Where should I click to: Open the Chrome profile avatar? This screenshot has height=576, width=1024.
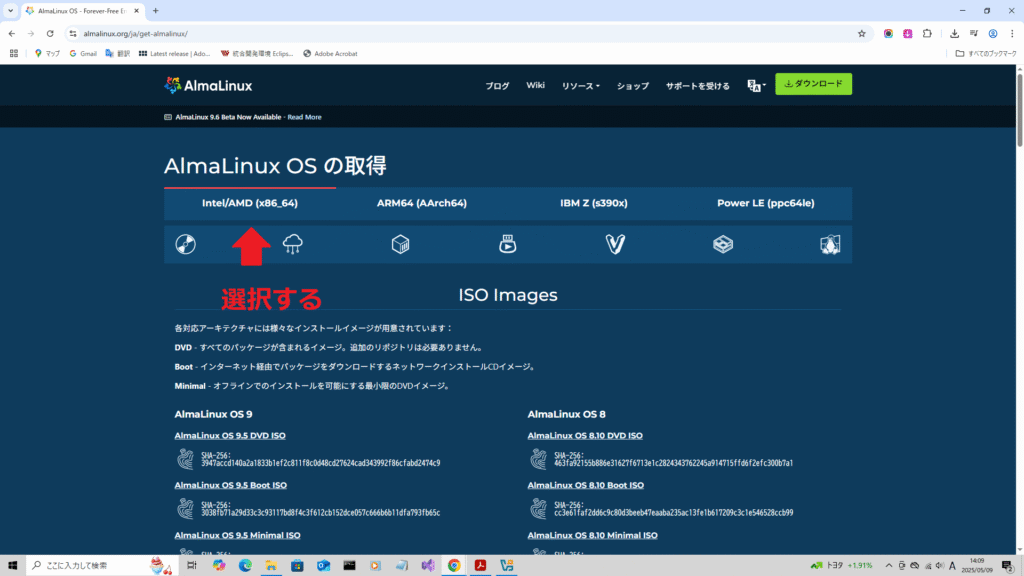point(993,33)
